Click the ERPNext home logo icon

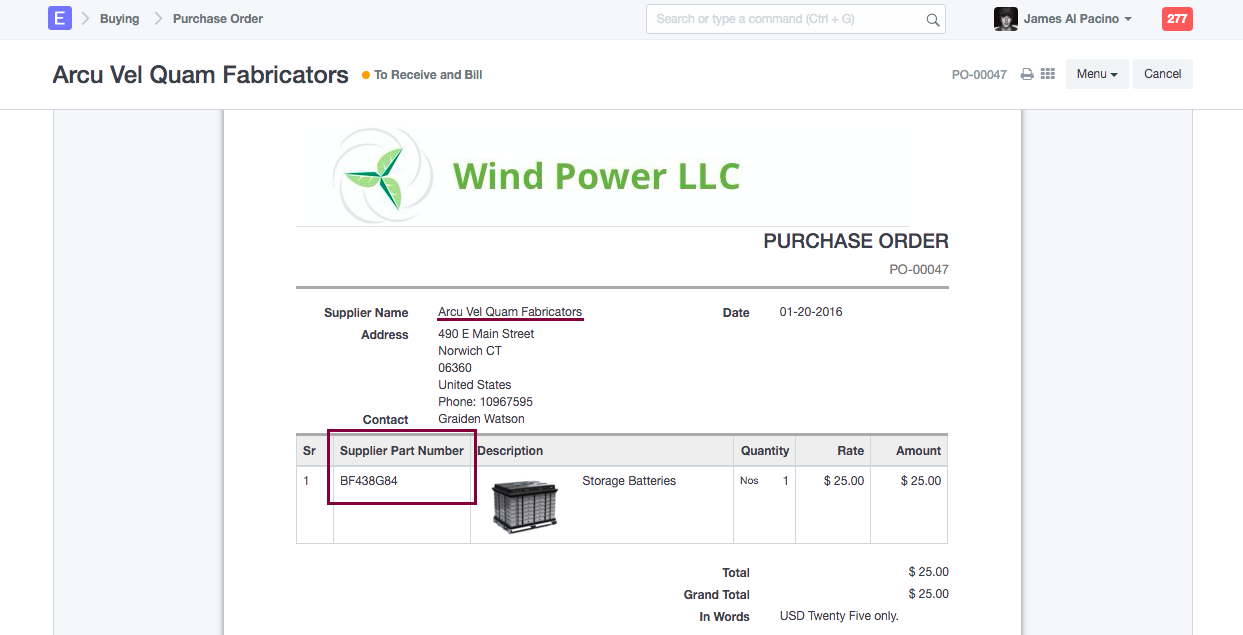point(60,18)
